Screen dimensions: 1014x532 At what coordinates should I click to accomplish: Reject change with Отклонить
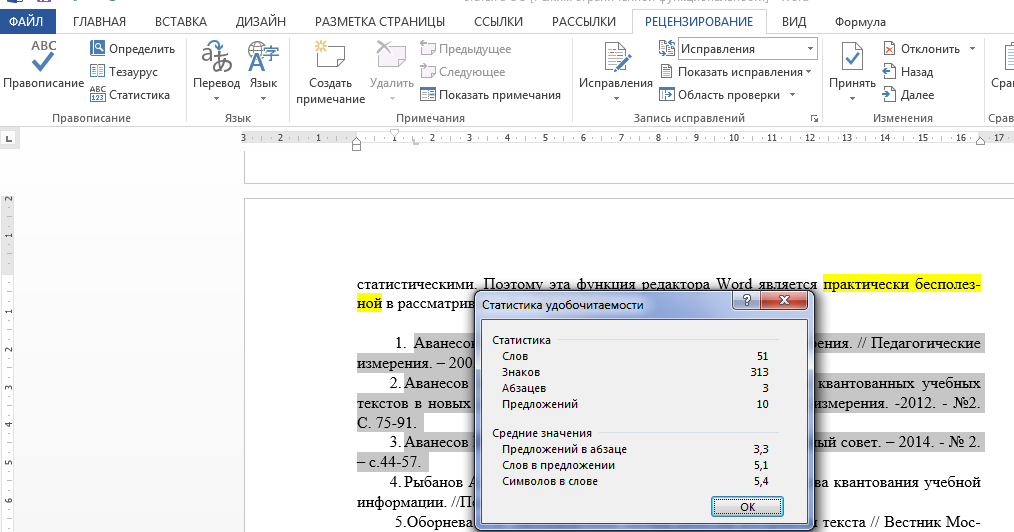coord(922,48)
